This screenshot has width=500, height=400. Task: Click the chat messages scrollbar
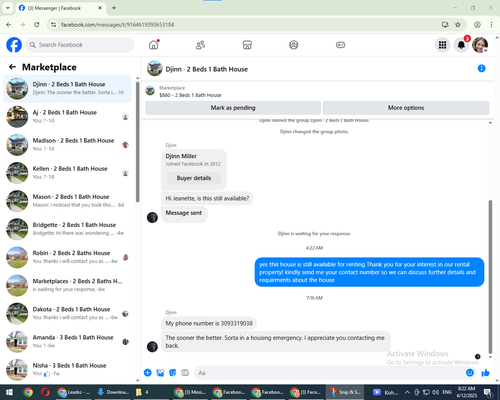point(490,277)
